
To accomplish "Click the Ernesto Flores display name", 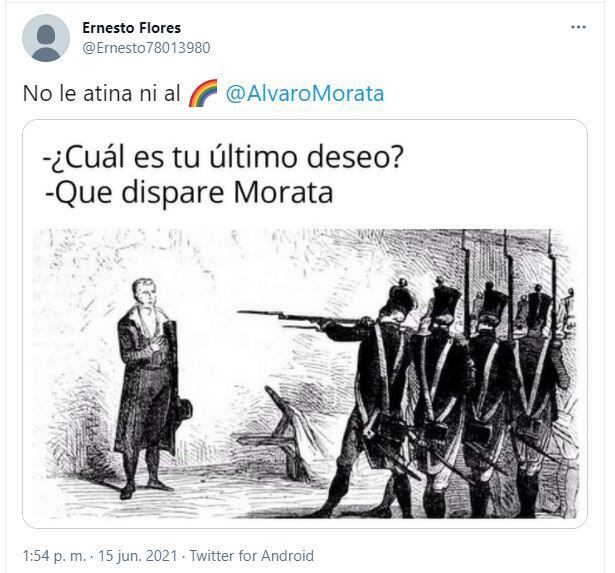I will click(x=131, y=28).
